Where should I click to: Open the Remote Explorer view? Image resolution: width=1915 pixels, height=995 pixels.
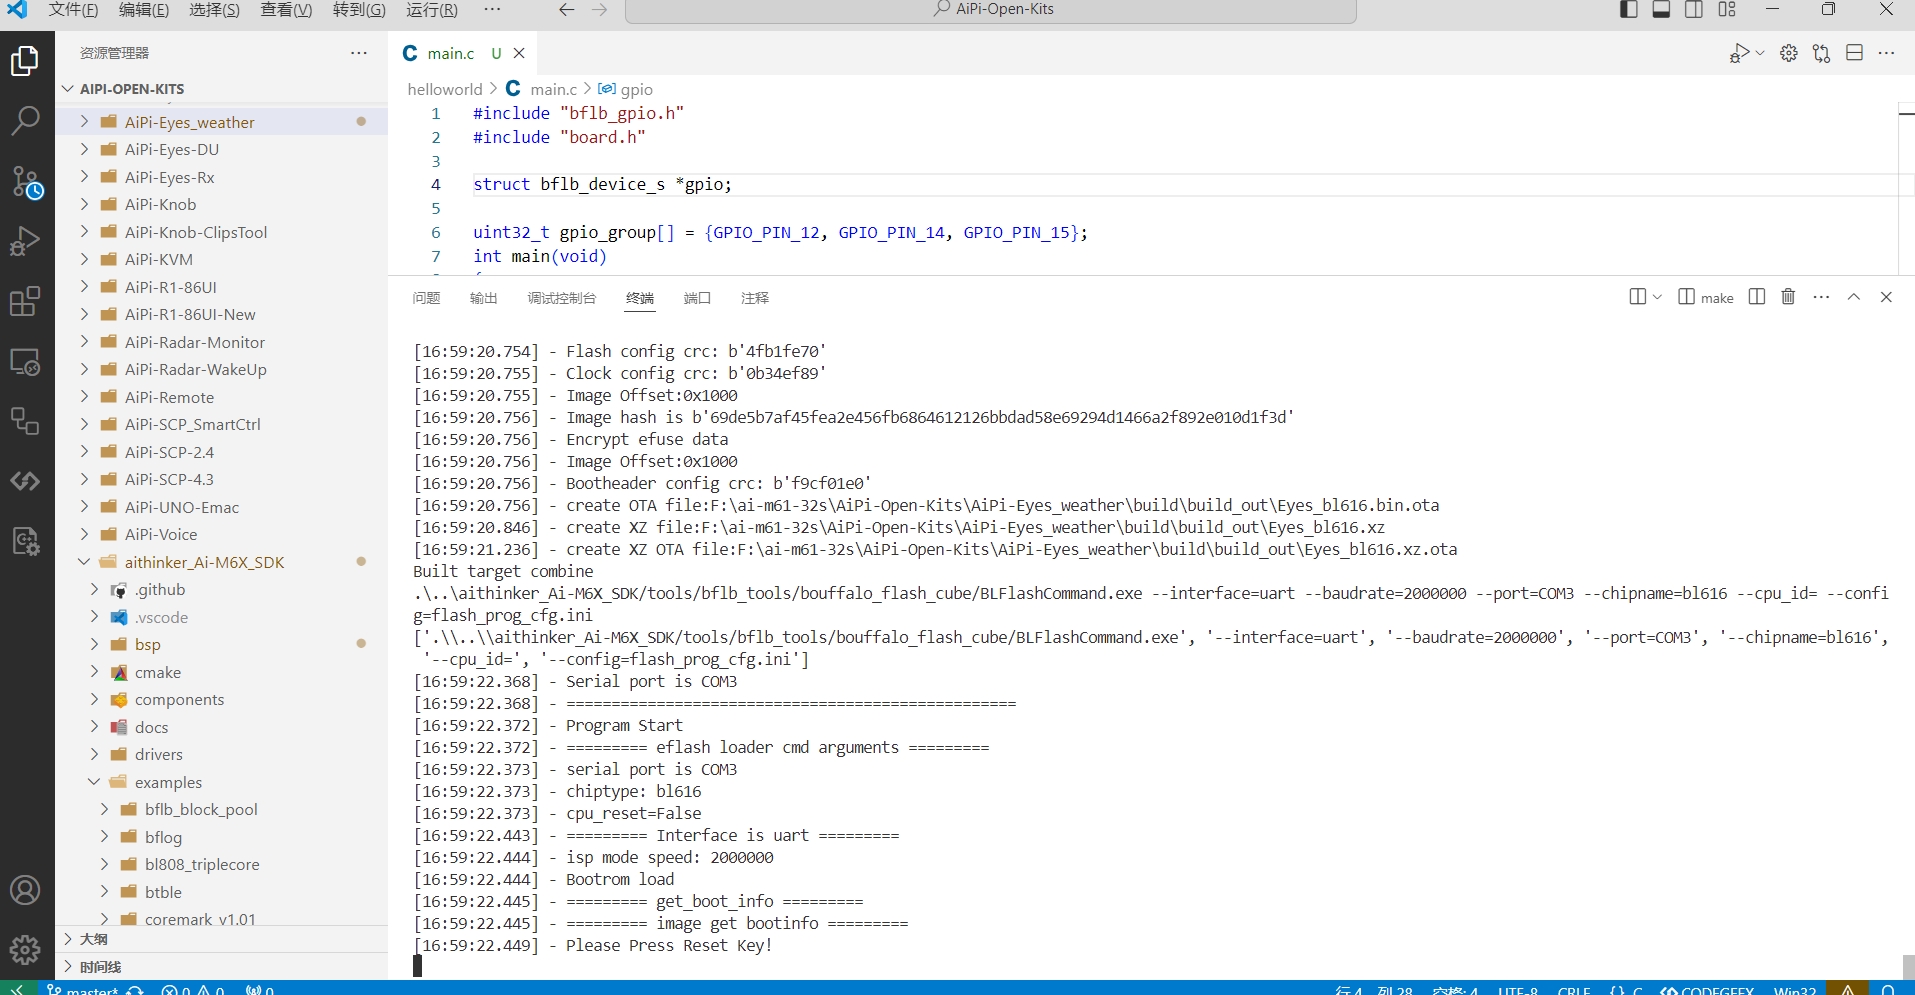(x=25, y=362)
